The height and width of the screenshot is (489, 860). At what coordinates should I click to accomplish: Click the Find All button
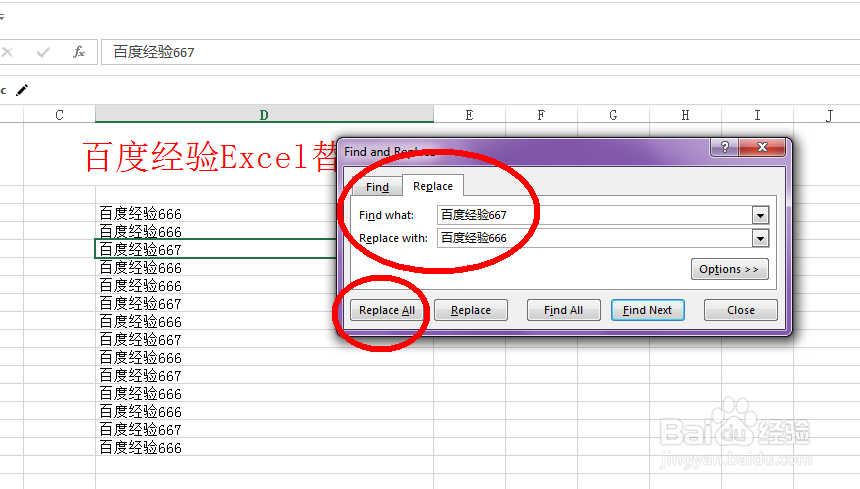tap(563, 310)
